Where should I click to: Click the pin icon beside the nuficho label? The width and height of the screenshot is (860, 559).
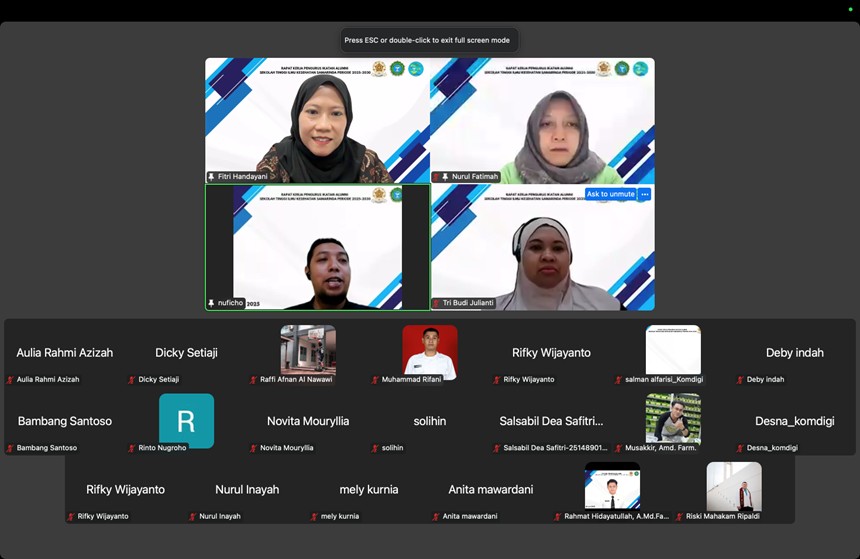(x=211, y=303)
